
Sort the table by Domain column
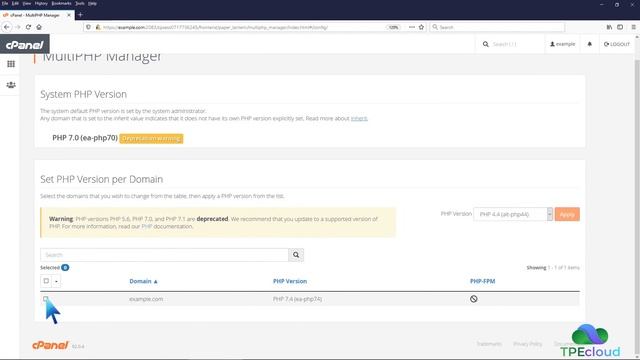143,281
